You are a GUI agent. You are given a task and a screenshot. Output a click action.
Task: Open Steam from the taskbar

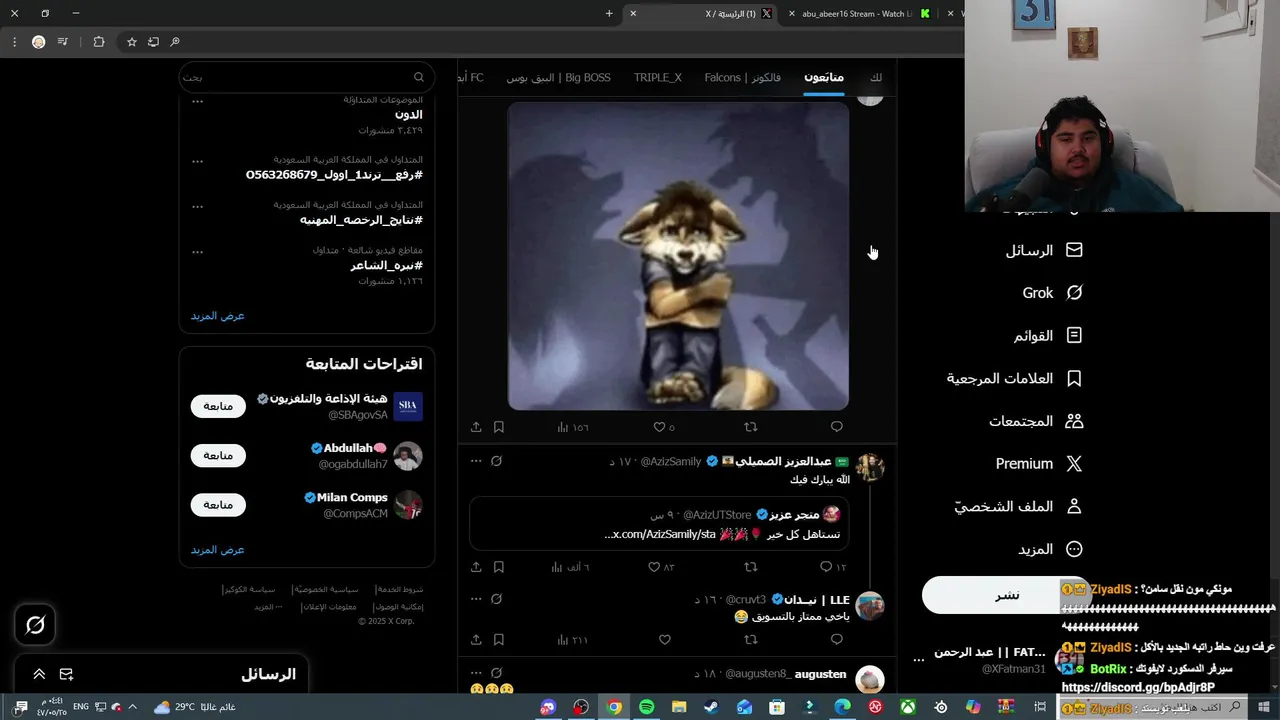pyautogui.click(x=711, y=707)
